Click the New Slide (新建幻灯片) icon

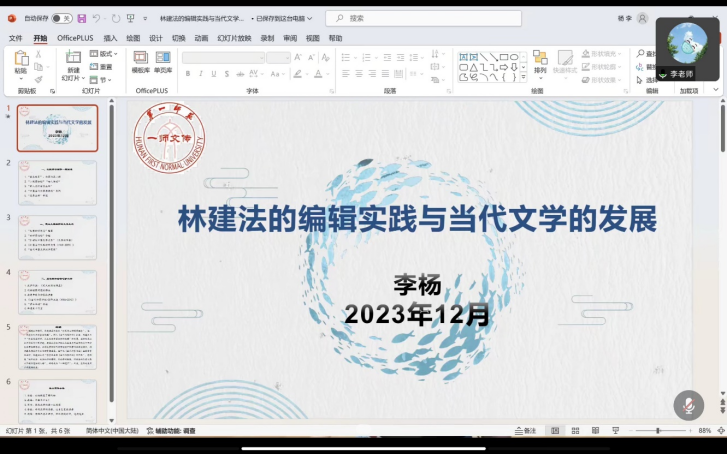click(72, 60)
